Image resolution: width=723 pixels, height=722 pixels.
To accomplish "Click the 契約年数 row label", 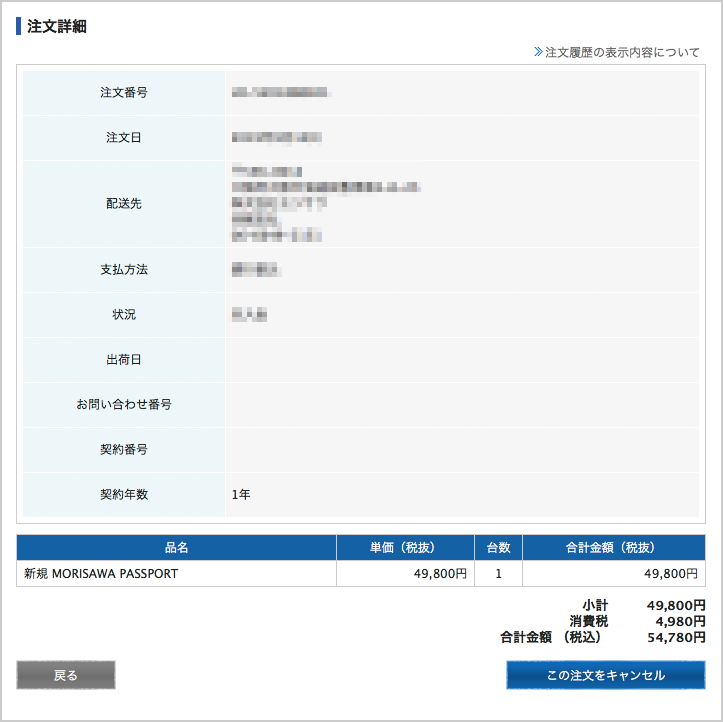I will coord(124,495).
